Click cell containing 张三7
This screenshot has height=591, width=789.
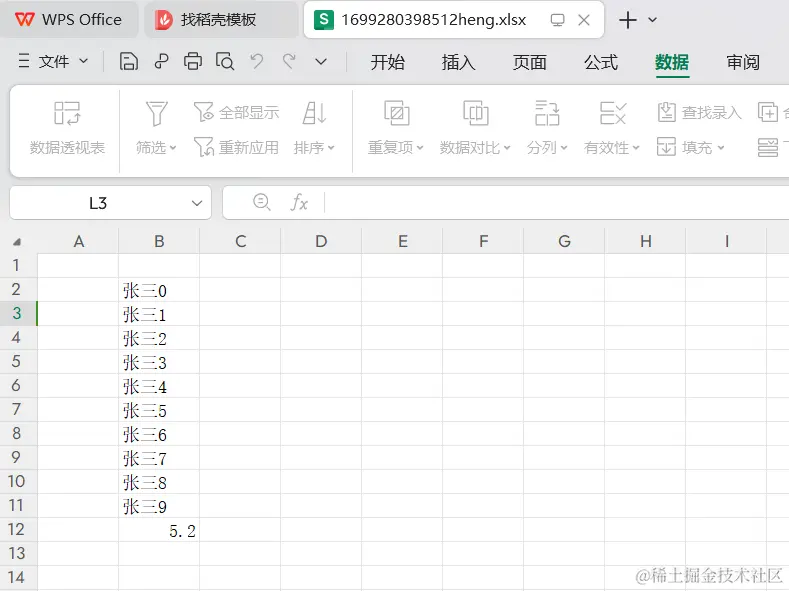(159, 458)
